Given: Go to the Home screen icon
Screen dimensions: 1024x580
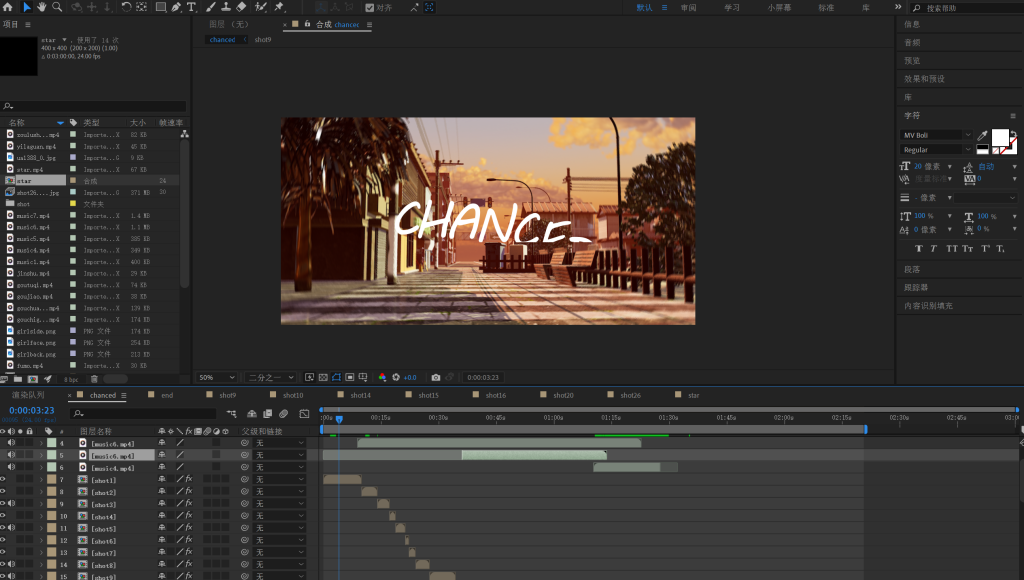Looking at the screenshot, I should (x=8, y=7).
